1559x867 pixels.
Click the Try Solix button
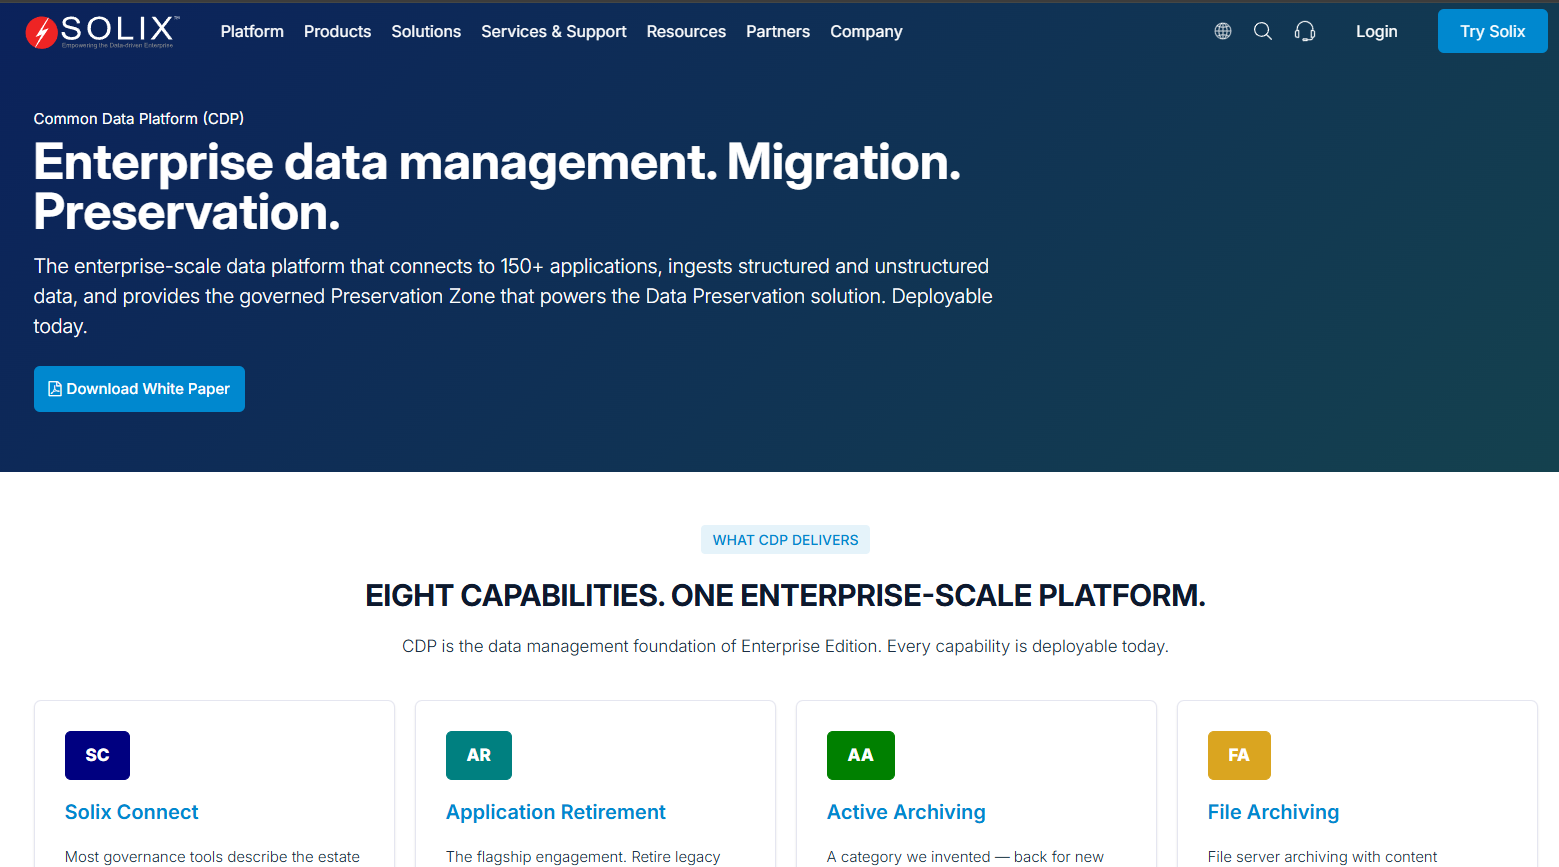coord(1493,31)
